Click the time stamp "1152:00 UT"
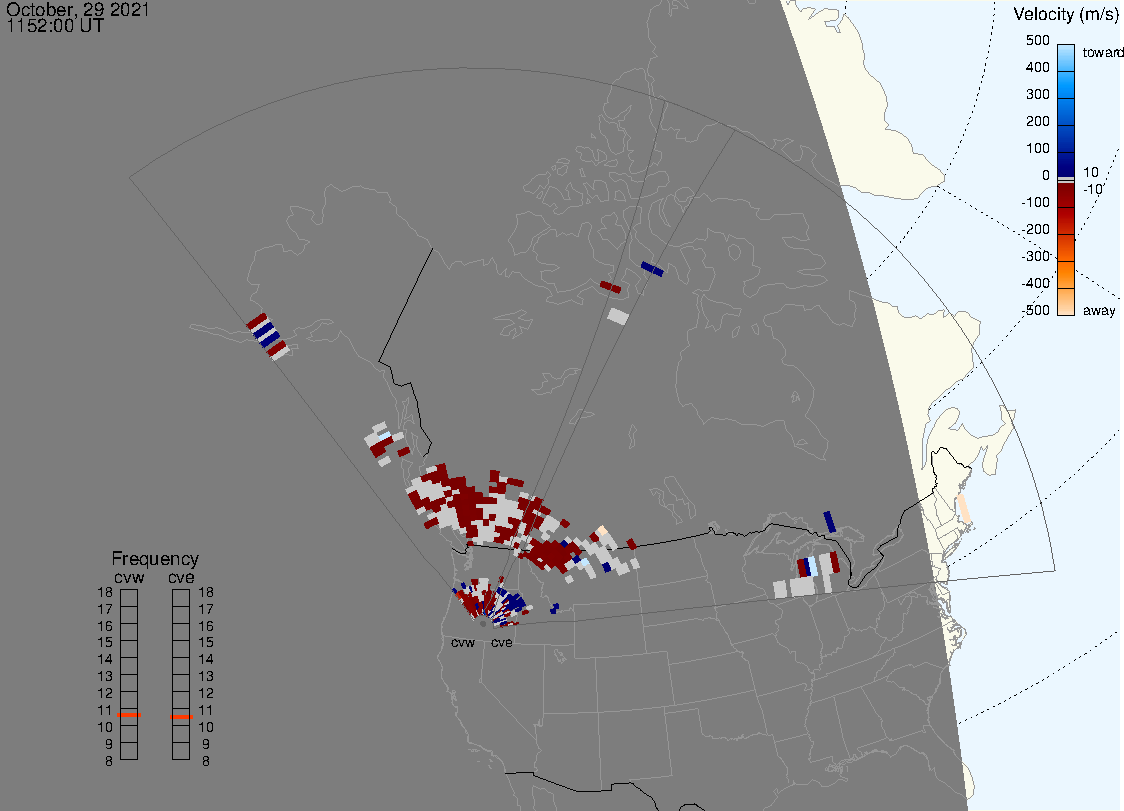This screenshot has height=811, width=1124. click(55, 26)
